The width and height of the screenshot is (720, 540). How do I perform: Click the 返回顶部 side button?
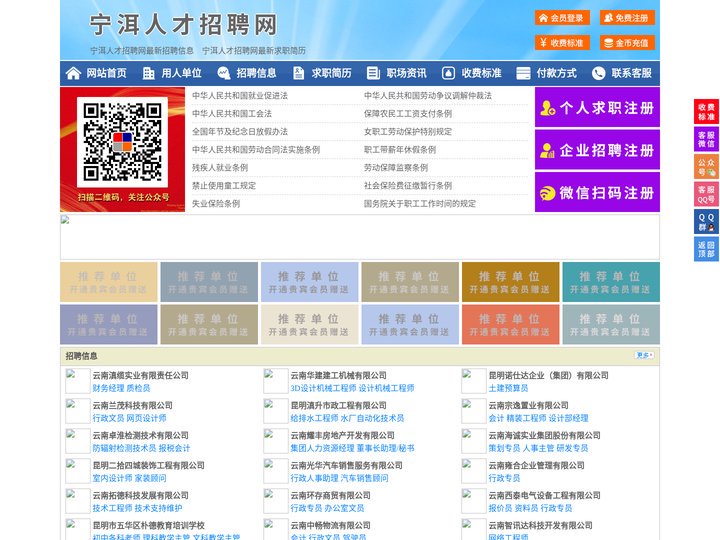click(x=706, y=249)
